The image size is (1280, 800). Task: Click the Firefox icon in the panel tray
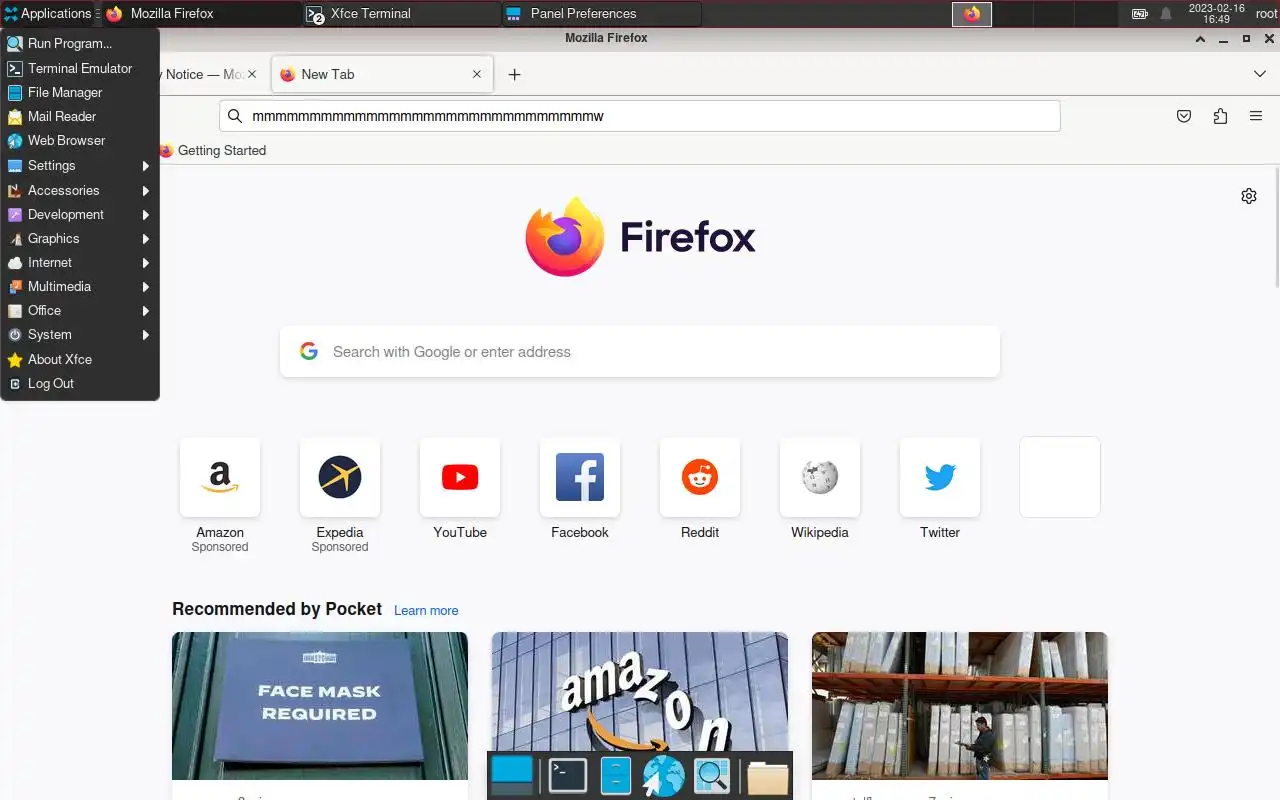coord(972,14)
